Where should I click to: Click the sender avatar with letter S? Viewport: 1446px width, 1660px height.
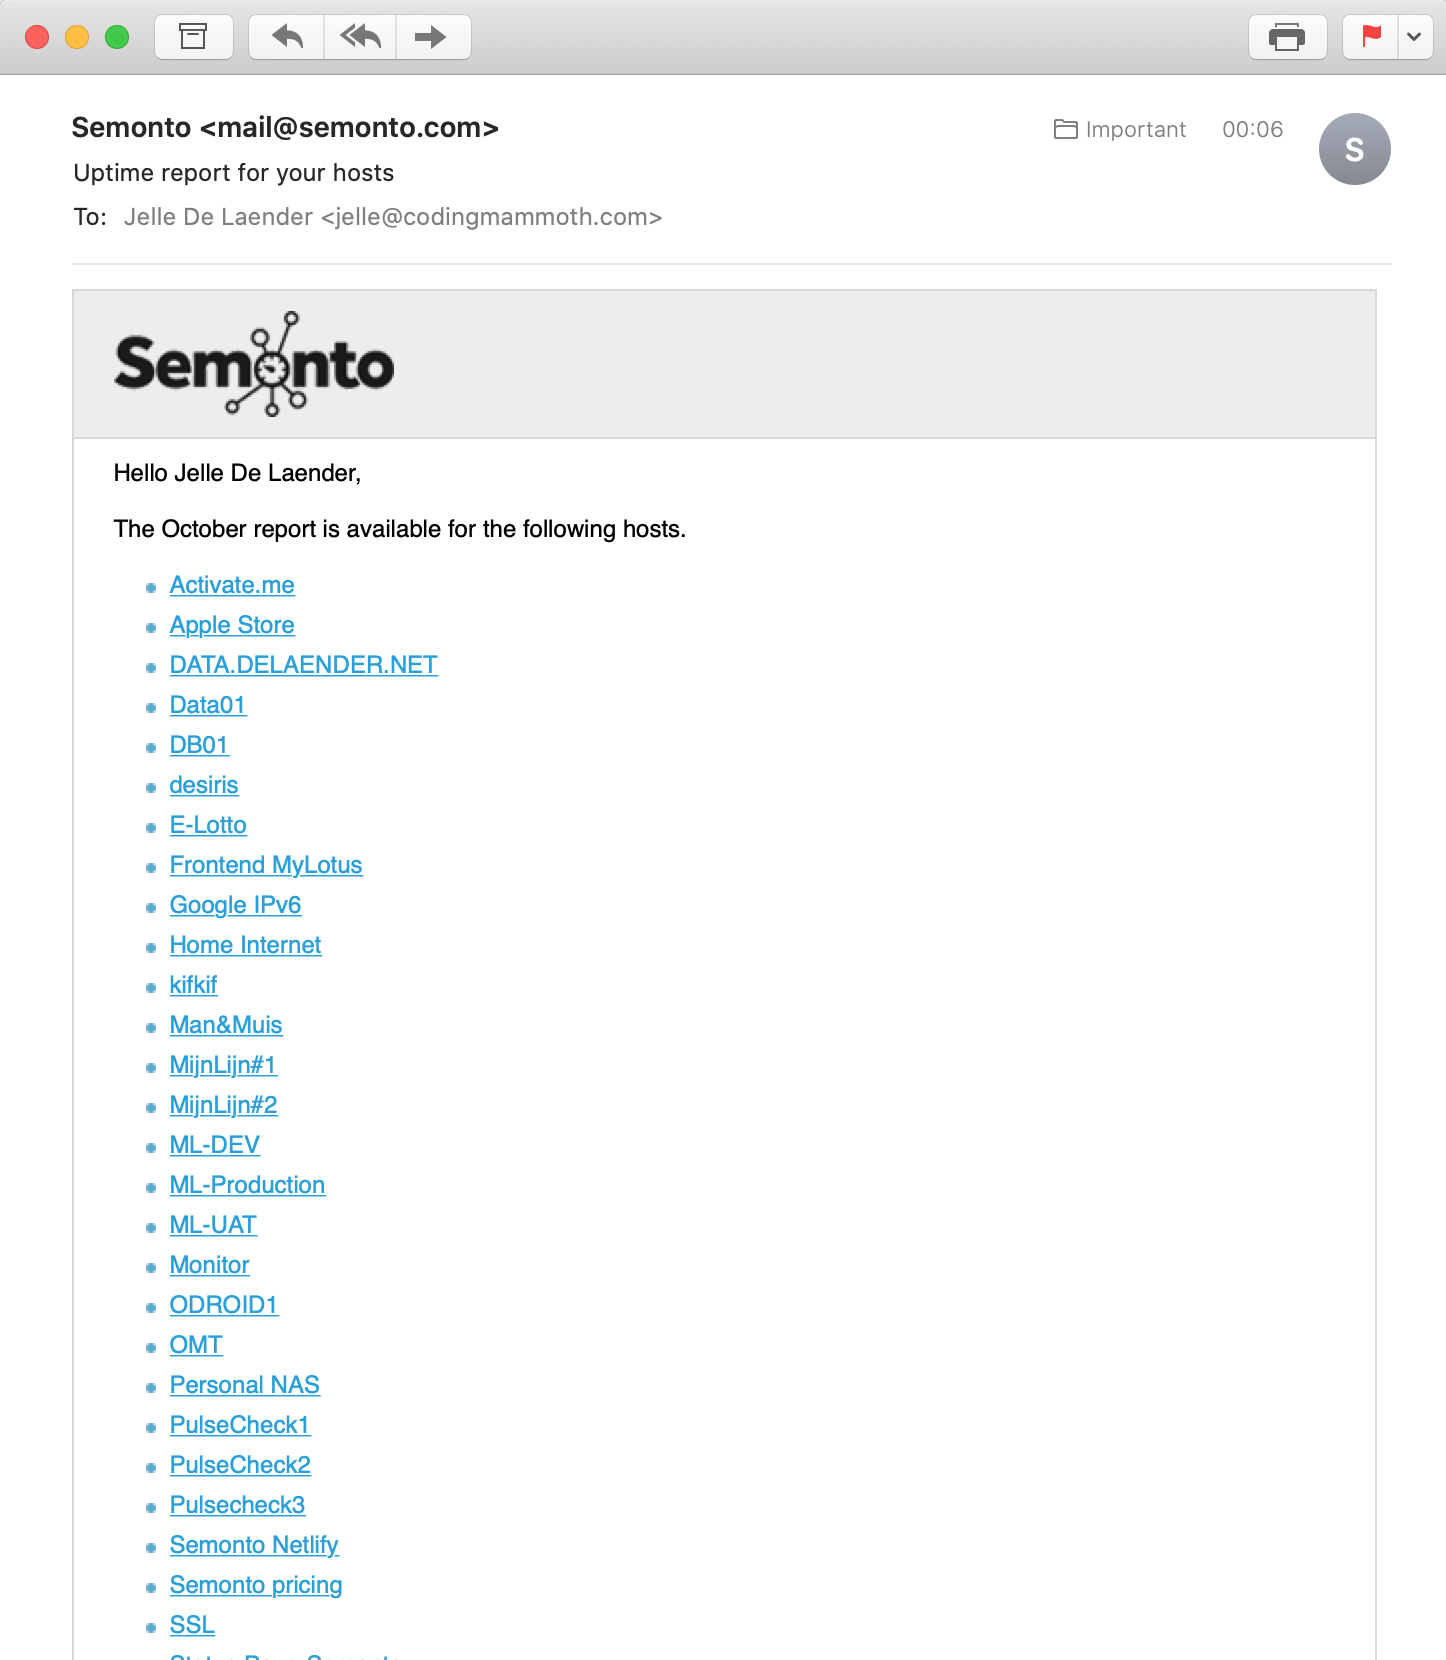pos(1354,149)
